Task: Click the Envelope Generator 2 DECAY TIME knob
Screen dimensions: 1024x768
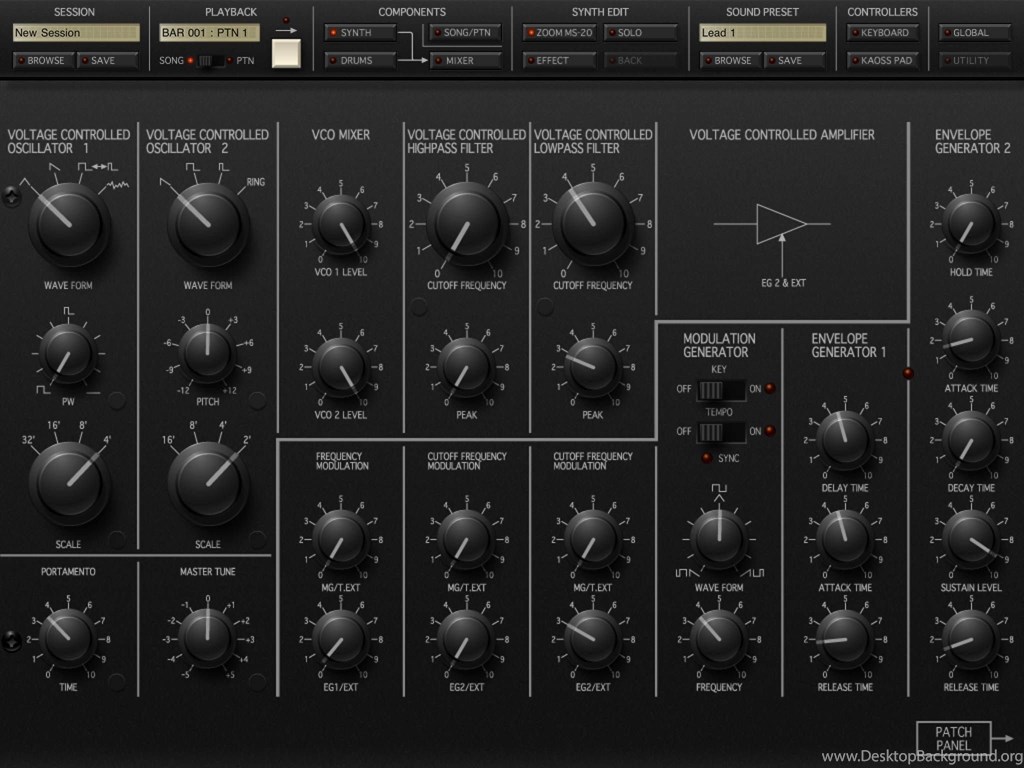Action: click(x=971, y=440)
